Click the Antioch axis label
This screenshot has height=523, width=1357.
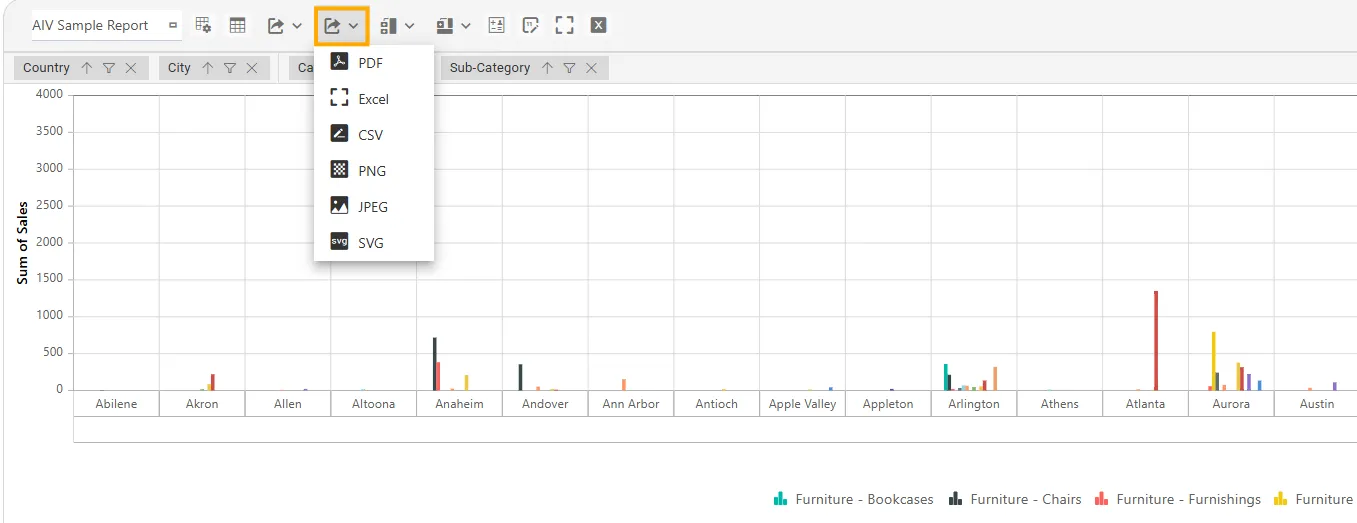point(717,404)
